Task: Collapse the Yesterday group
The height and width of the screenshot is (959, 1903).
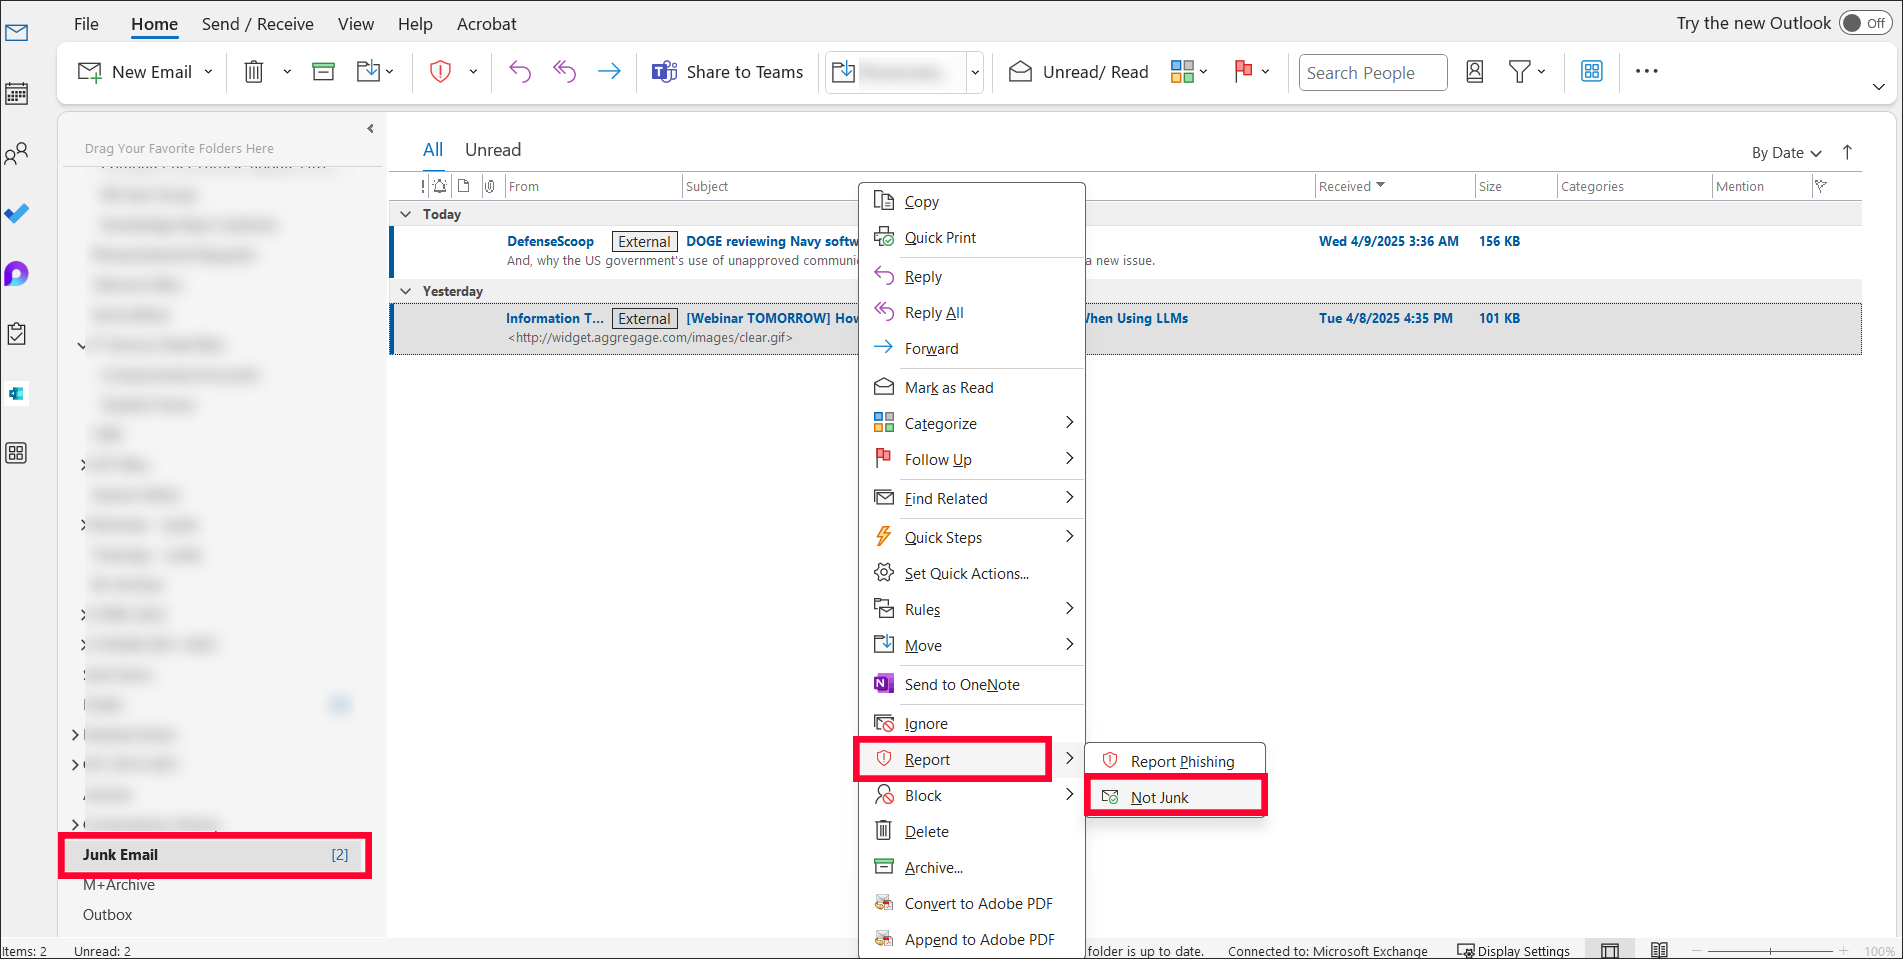Action: pos(405,291)
